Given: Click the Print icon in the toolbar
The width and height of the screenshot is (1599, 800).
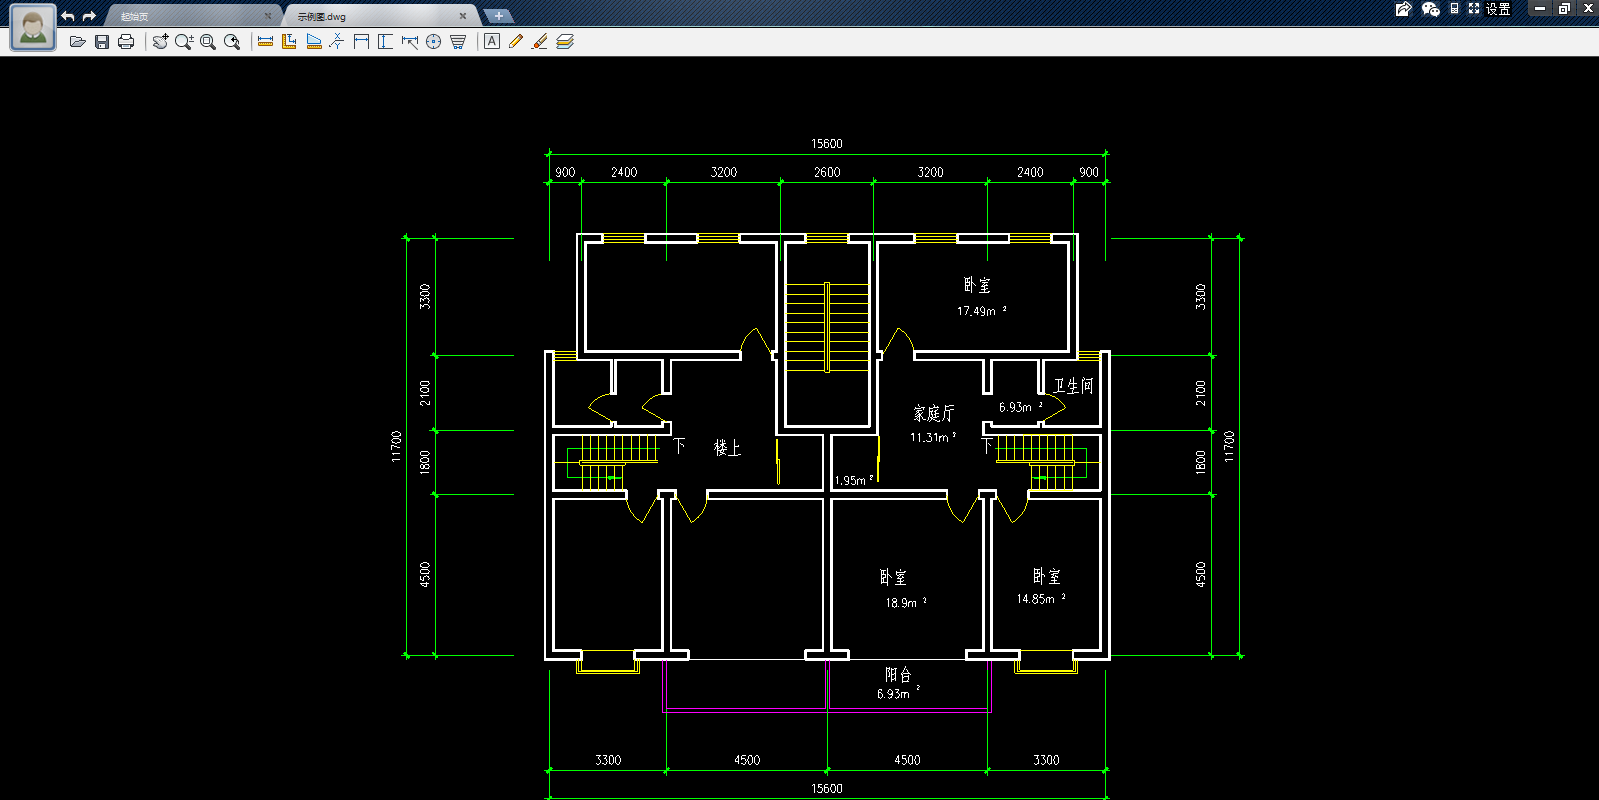Looking at the screenshot, I should click(126, 42).
